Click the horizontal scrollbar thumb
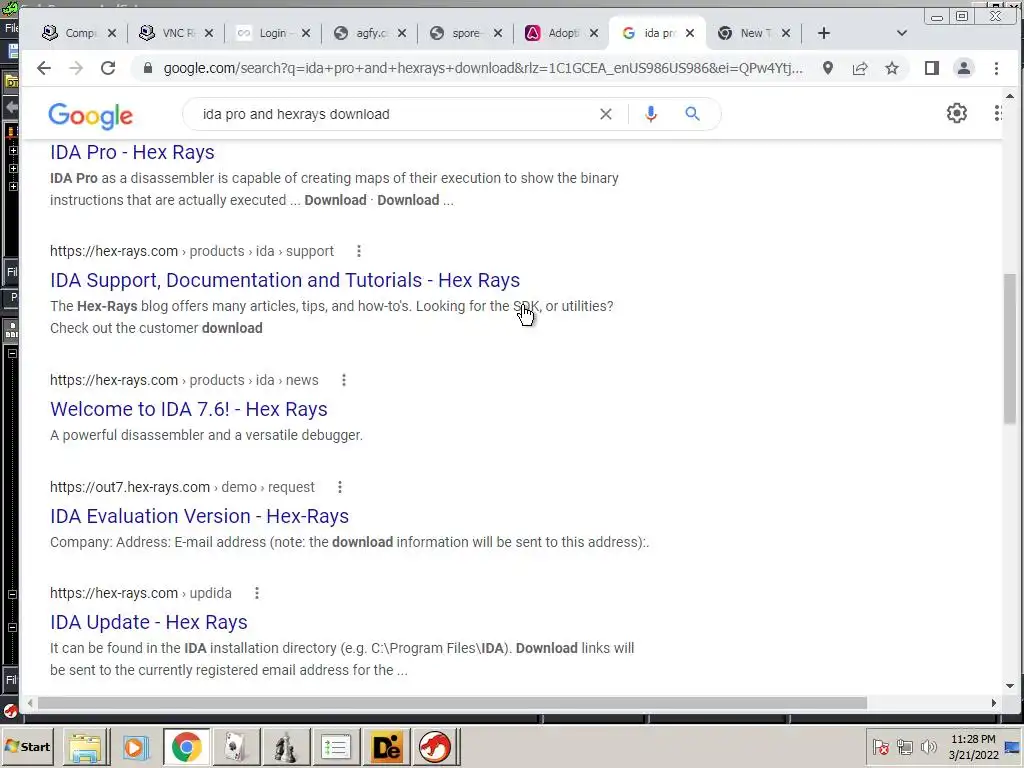 tap(452, 703)
